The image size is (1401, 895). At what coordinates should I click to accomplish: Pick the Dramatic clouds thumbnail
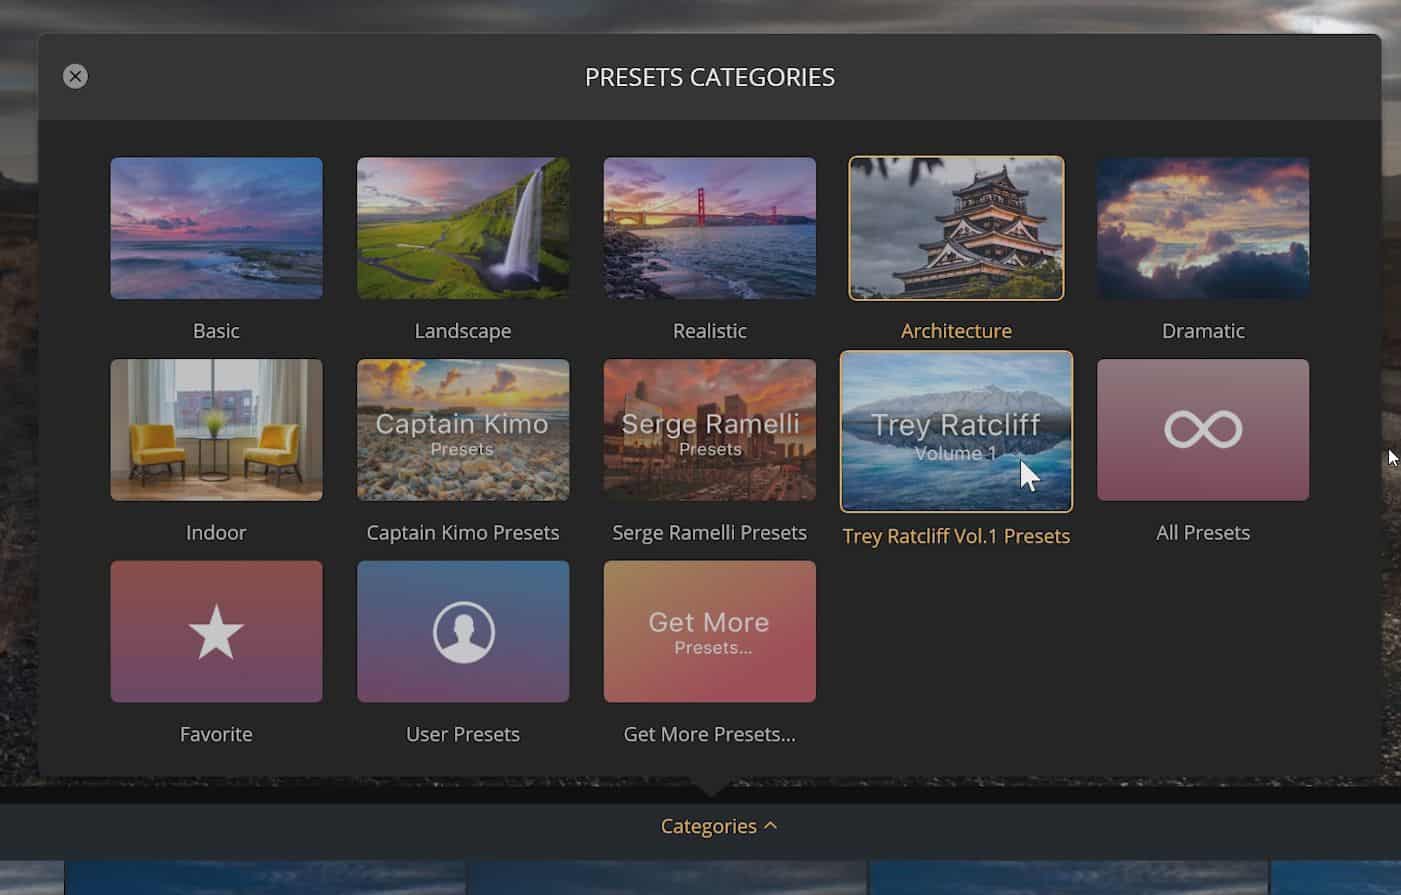(1203, 228)
